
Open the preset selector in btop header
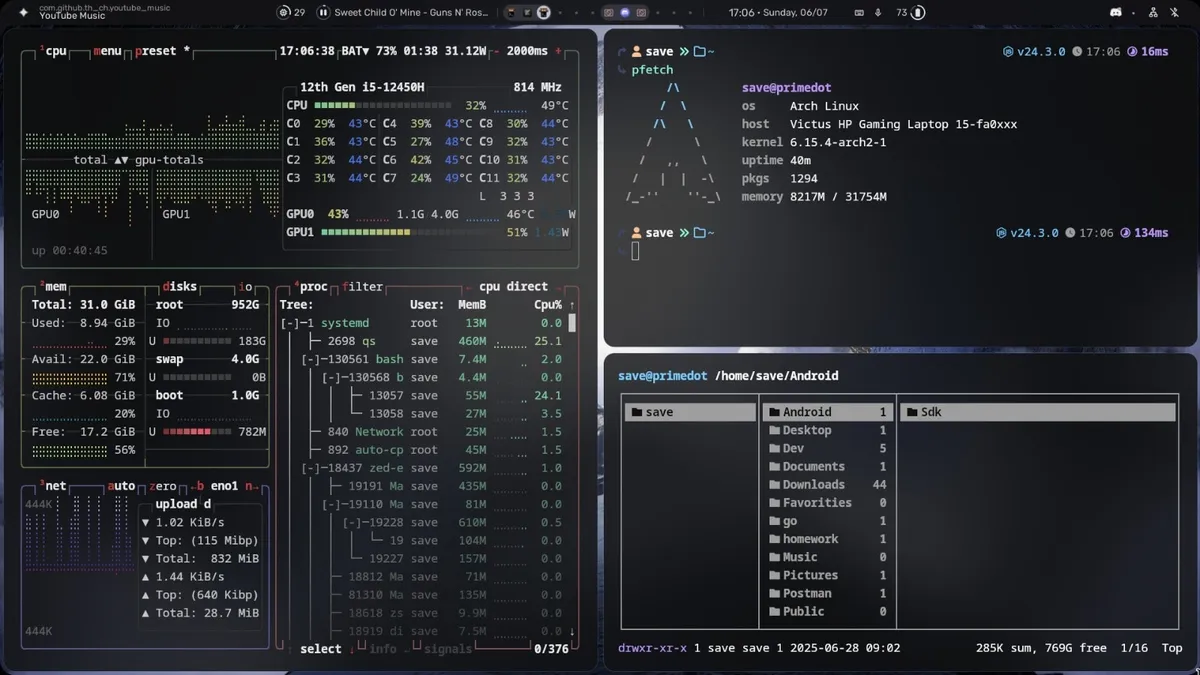click(x=155, y=50)
